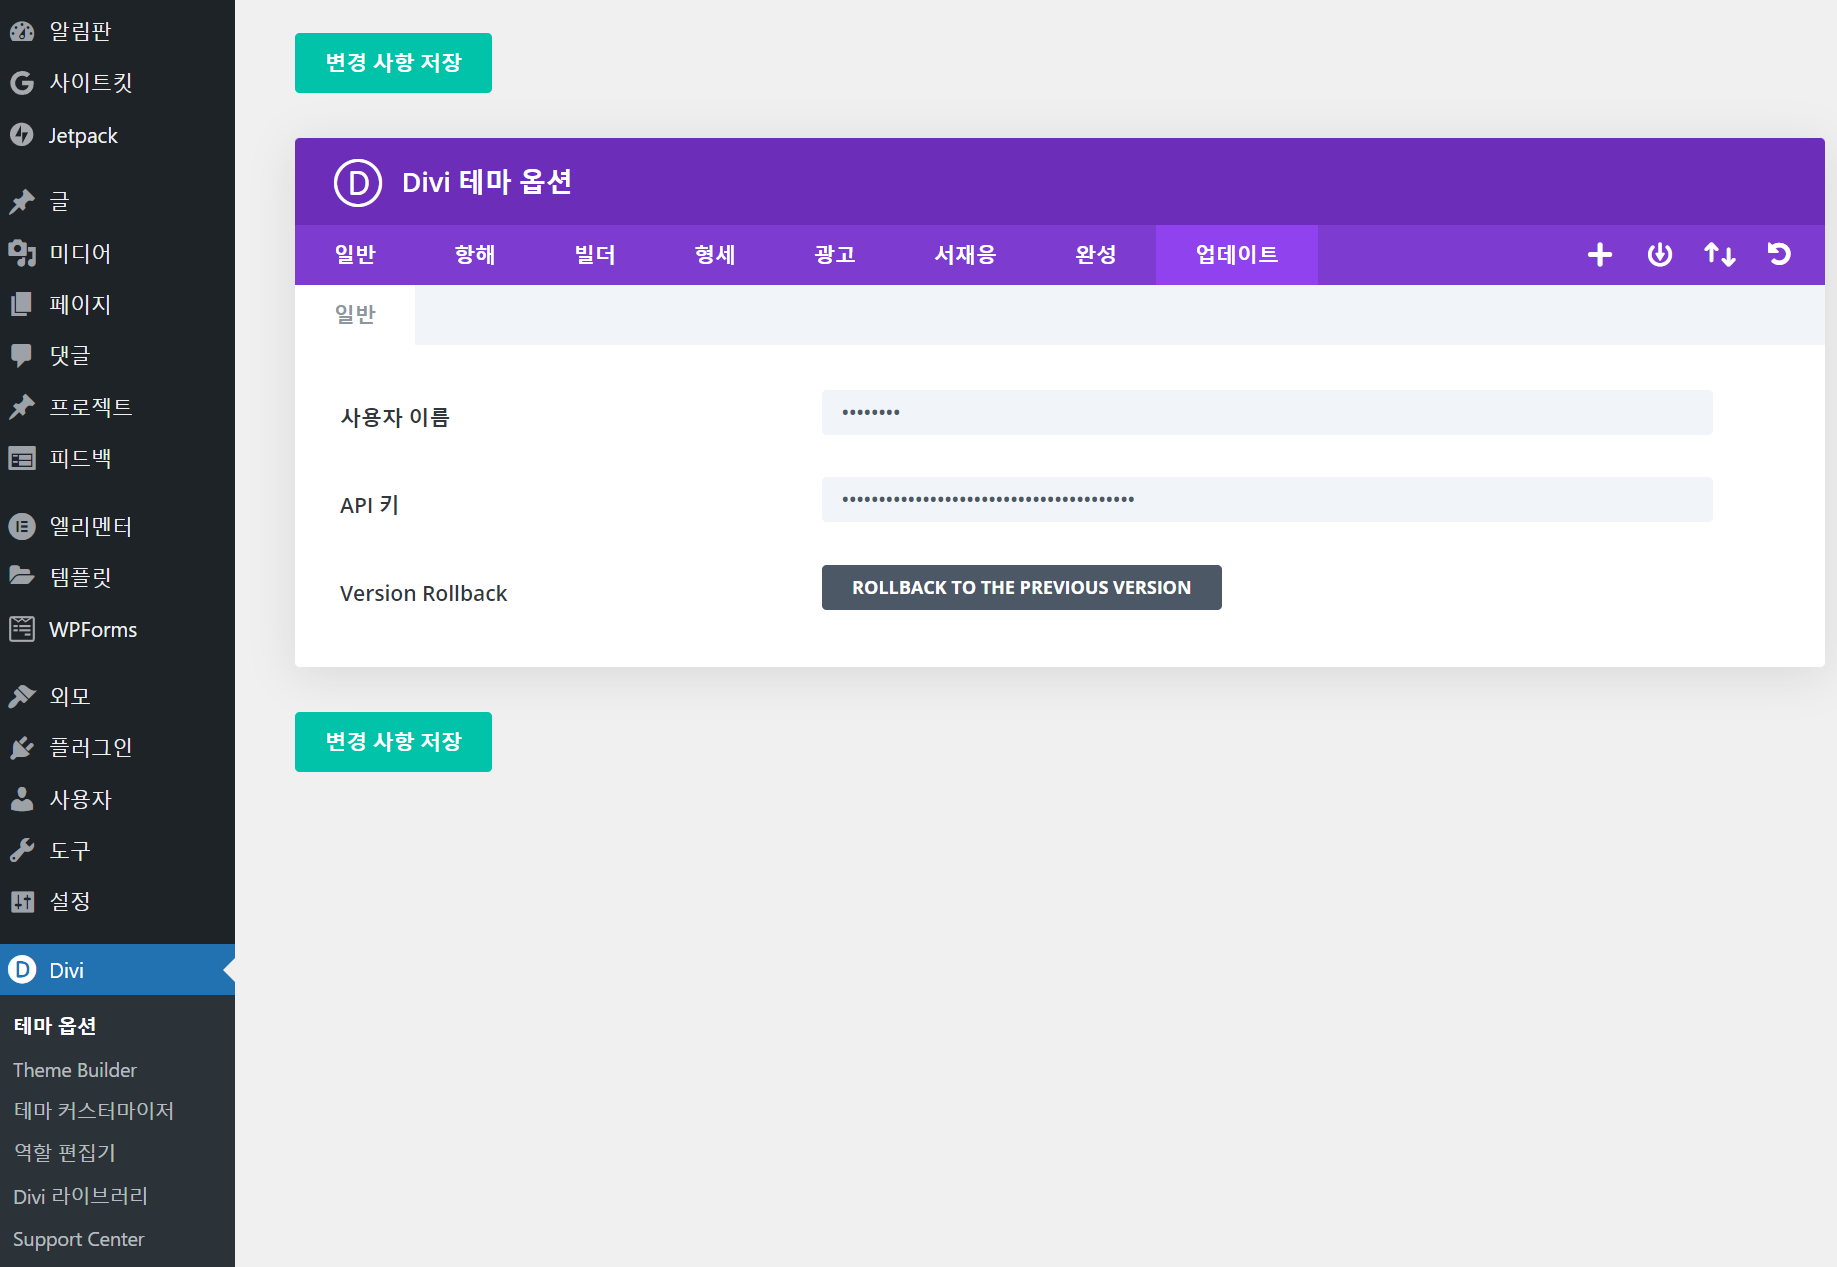The width and height of the screenshot is (1837, 1267).
Task: Click the 페이지 pages icon
Action: 22,304
